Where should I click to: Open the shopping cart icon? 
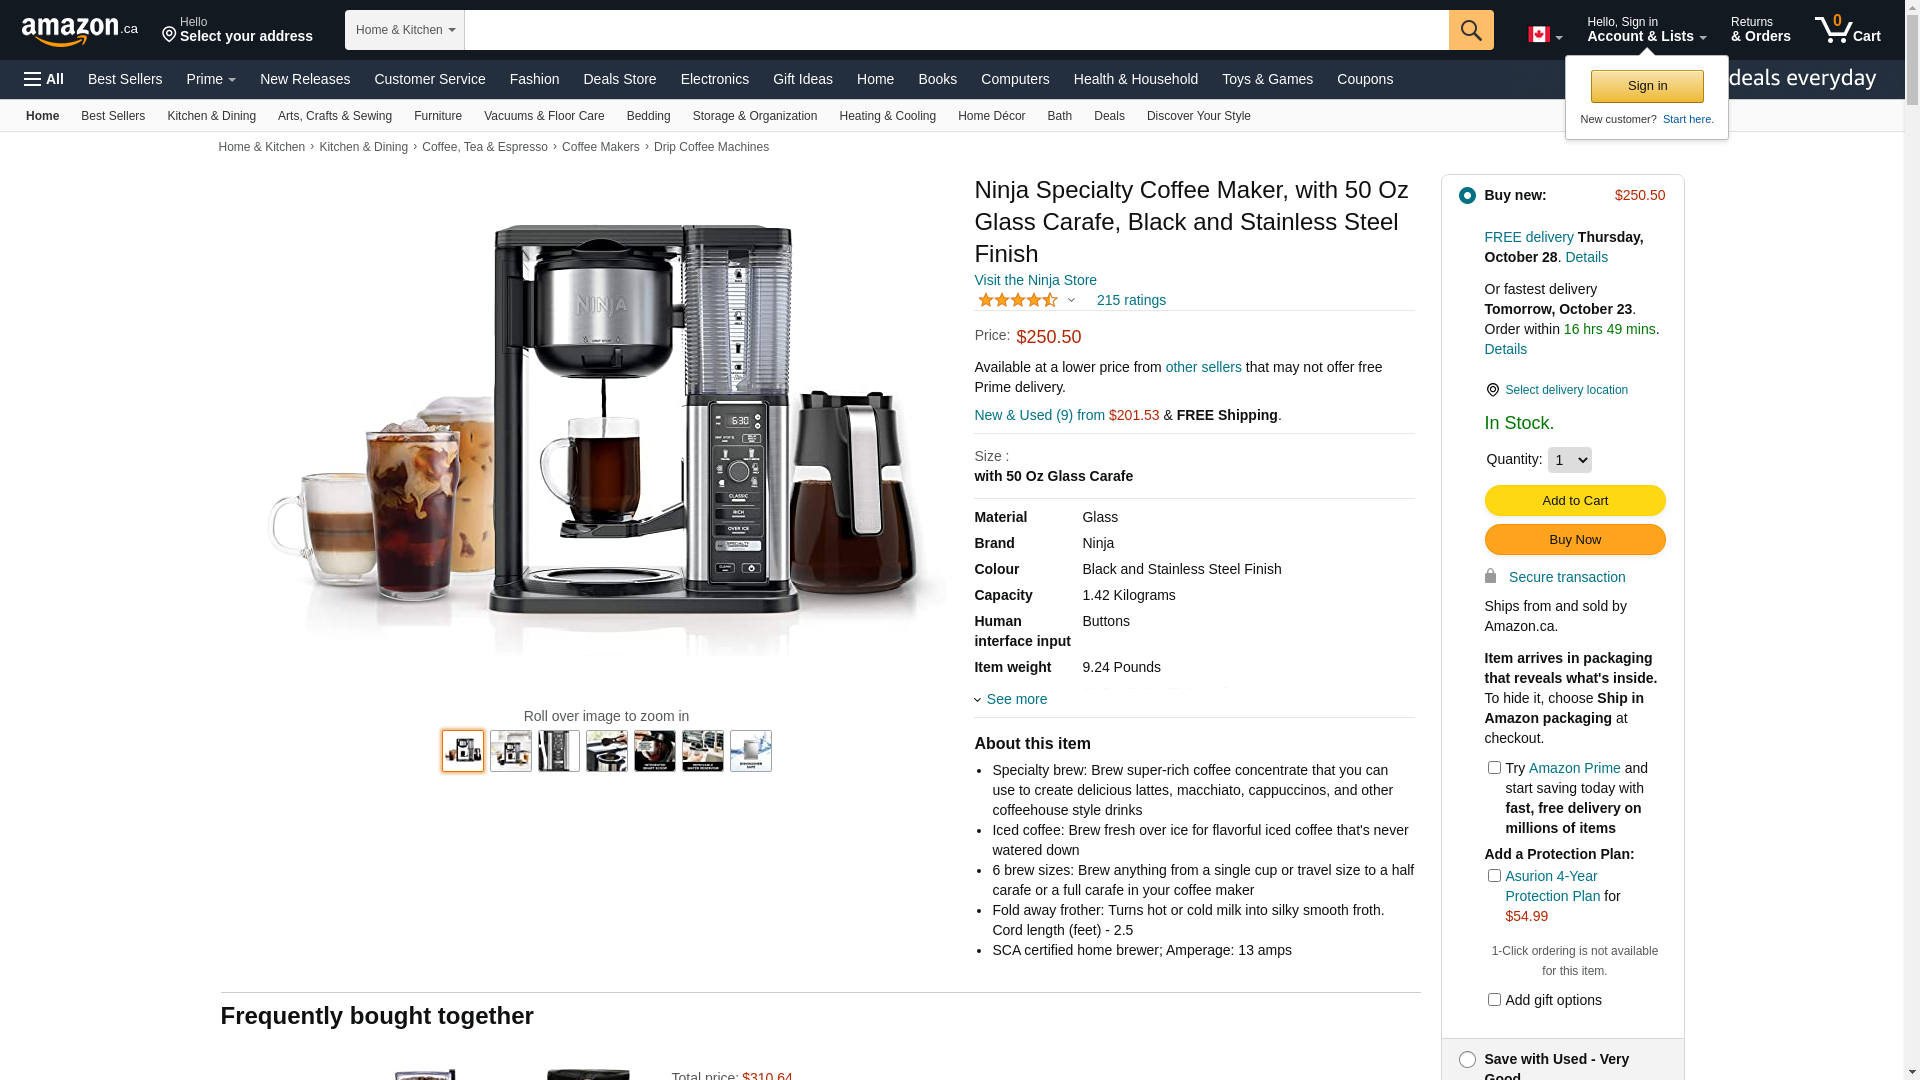[1848, 30]
